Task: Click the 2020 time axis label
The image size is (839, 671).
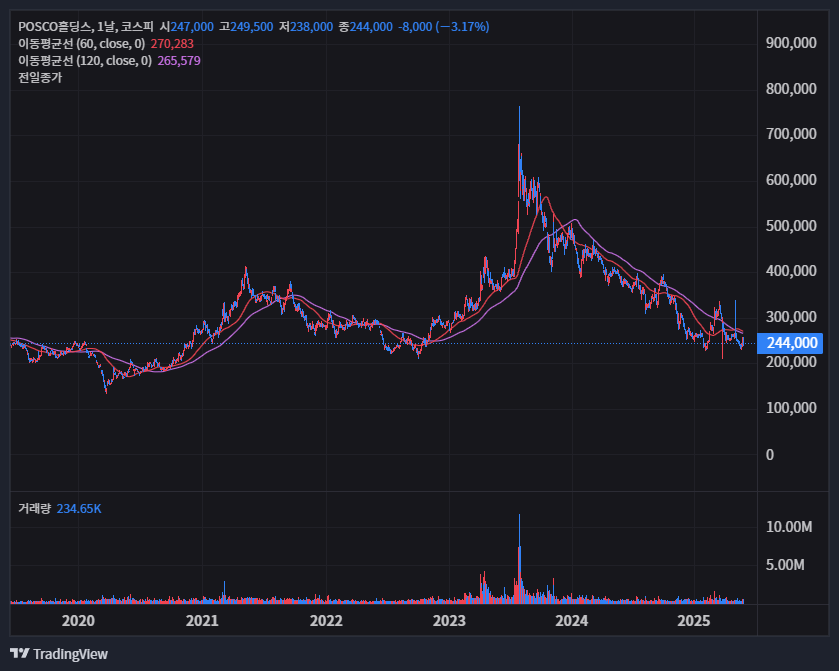Action: (78, 621)
